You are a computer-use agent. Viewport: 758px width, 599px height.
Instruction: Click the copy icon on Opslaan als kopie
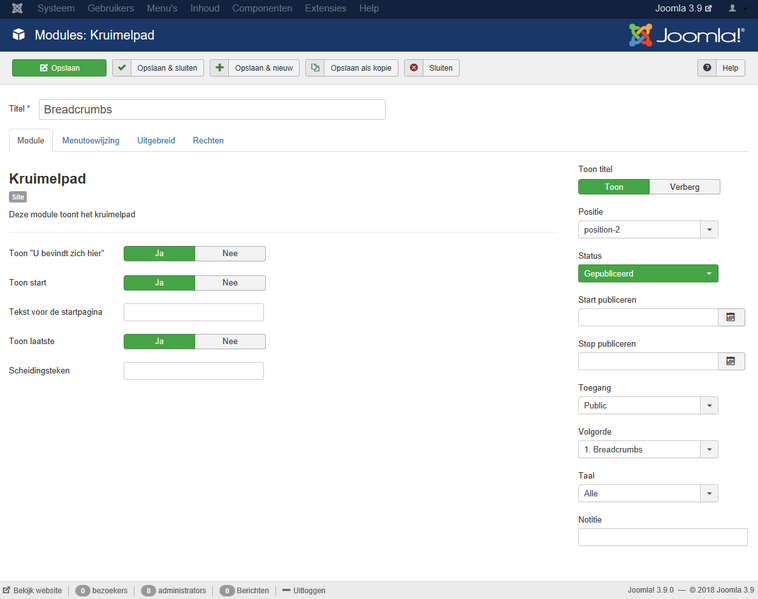pos(315,68)
